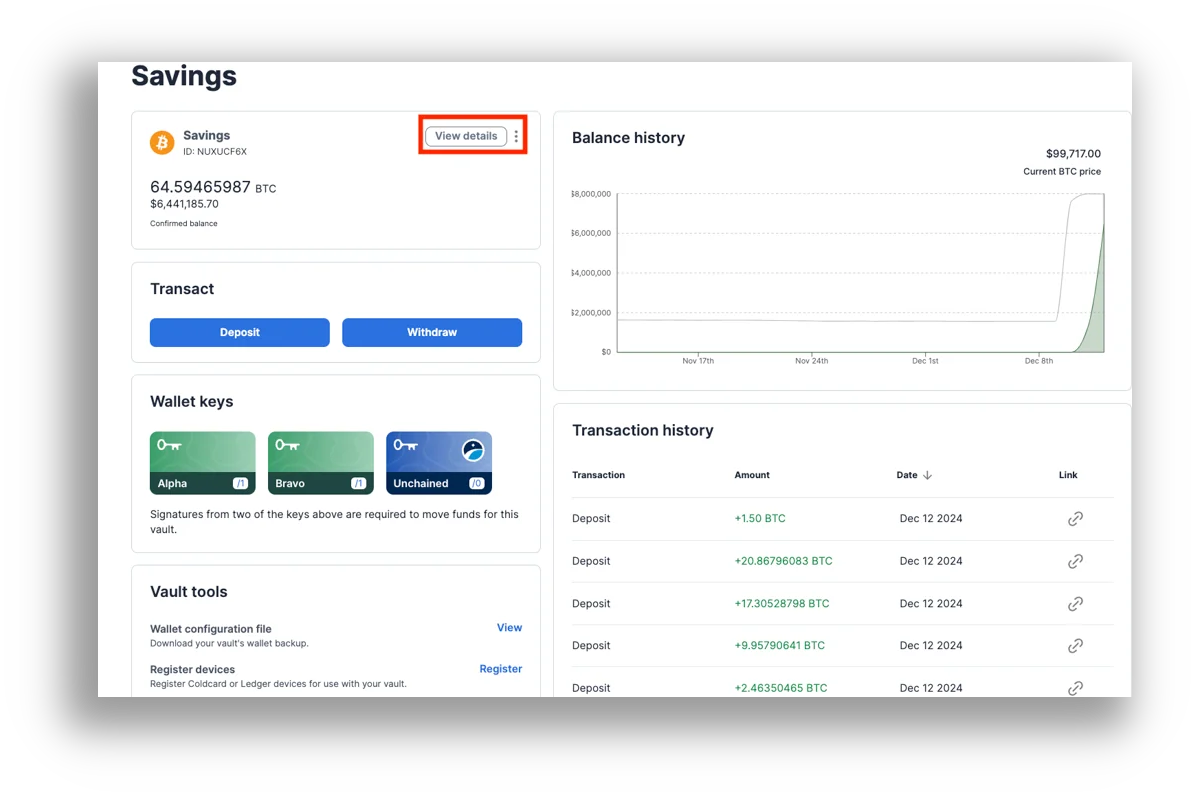
Task: Click the key icon on Alpha card
Action: click(169, 445)
